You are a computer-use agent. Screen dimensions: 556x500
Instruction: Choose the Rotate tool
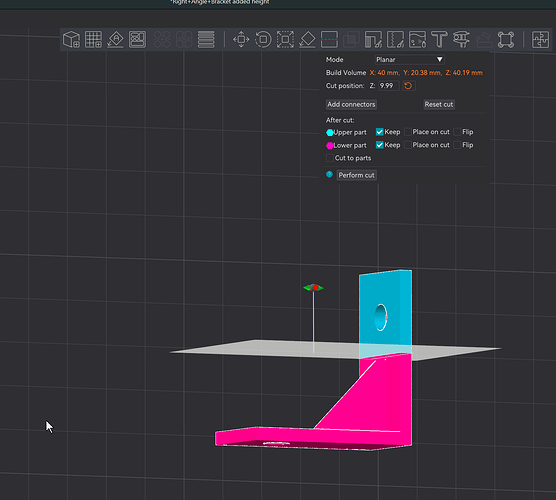click(263, 39)
